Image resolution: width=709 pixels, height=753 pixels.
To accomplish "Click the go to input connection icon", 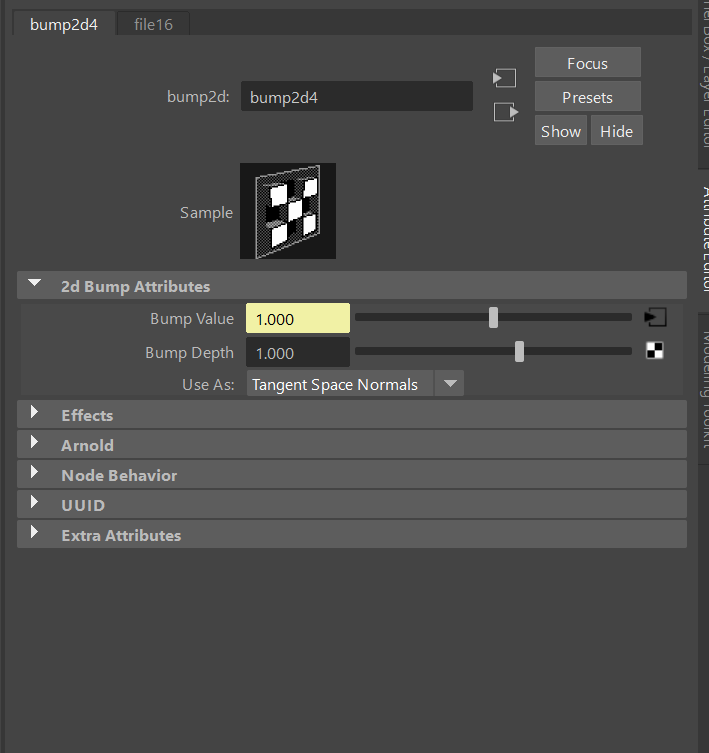I will 505,78.
